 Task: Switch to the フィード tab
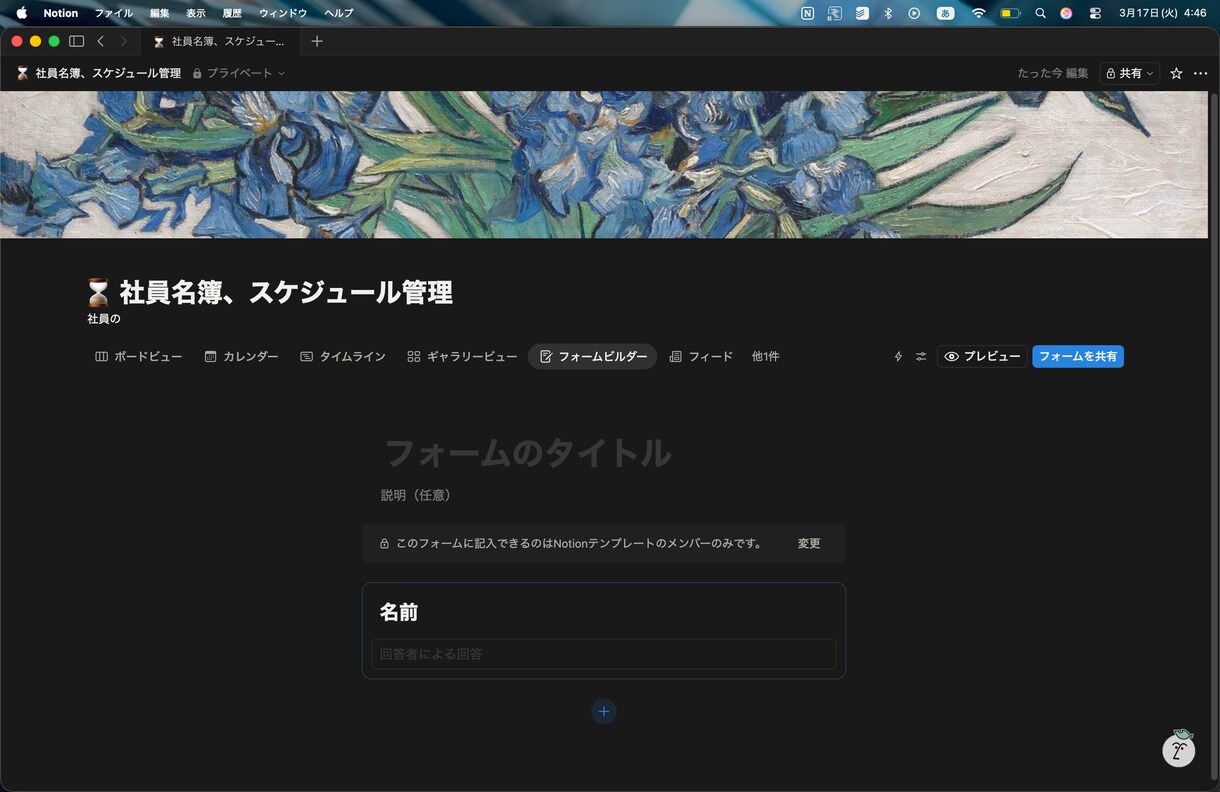click(x=701, y=356)
